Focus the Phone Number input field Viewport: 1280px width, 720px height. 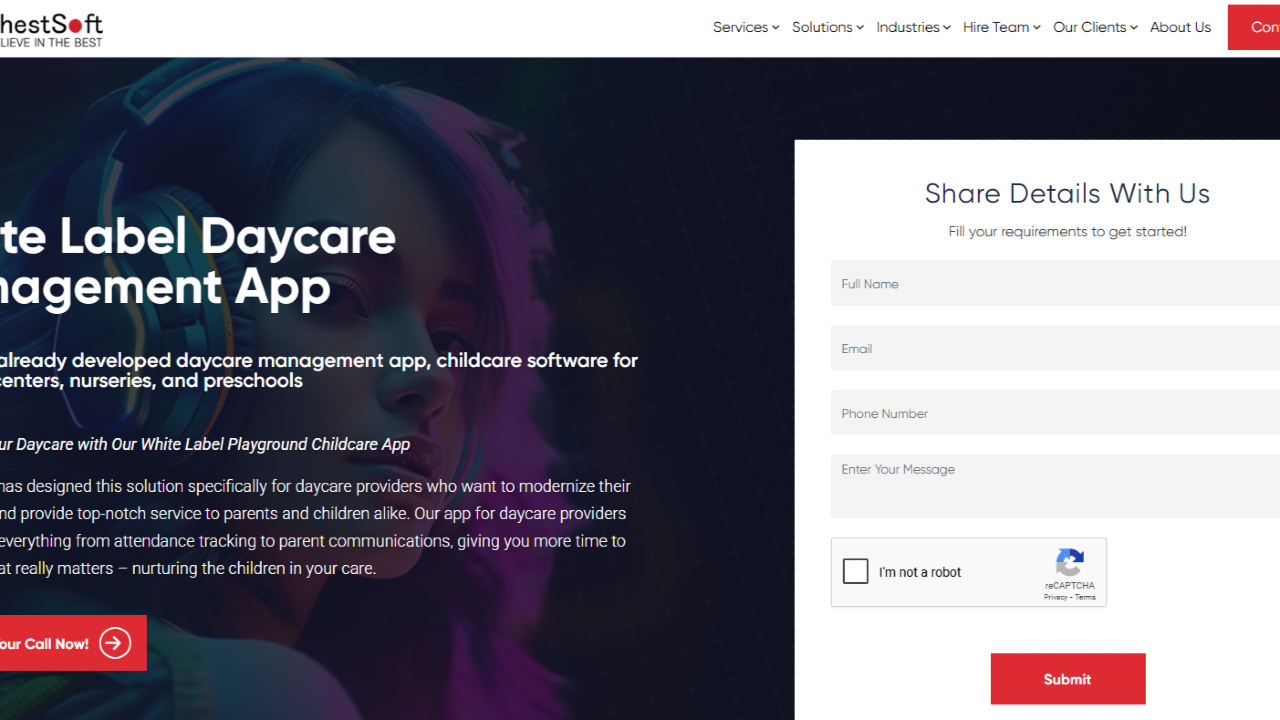(1055, 413)
